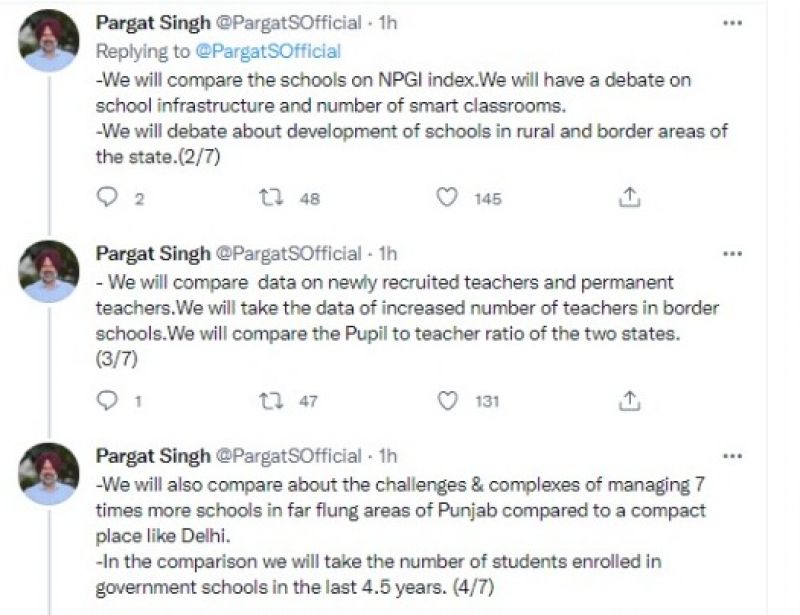Click @PargatSOfficial in the 'Replying to' line
Image resolution: width=800 pixels, height=615 pixels.
[269, 50]
